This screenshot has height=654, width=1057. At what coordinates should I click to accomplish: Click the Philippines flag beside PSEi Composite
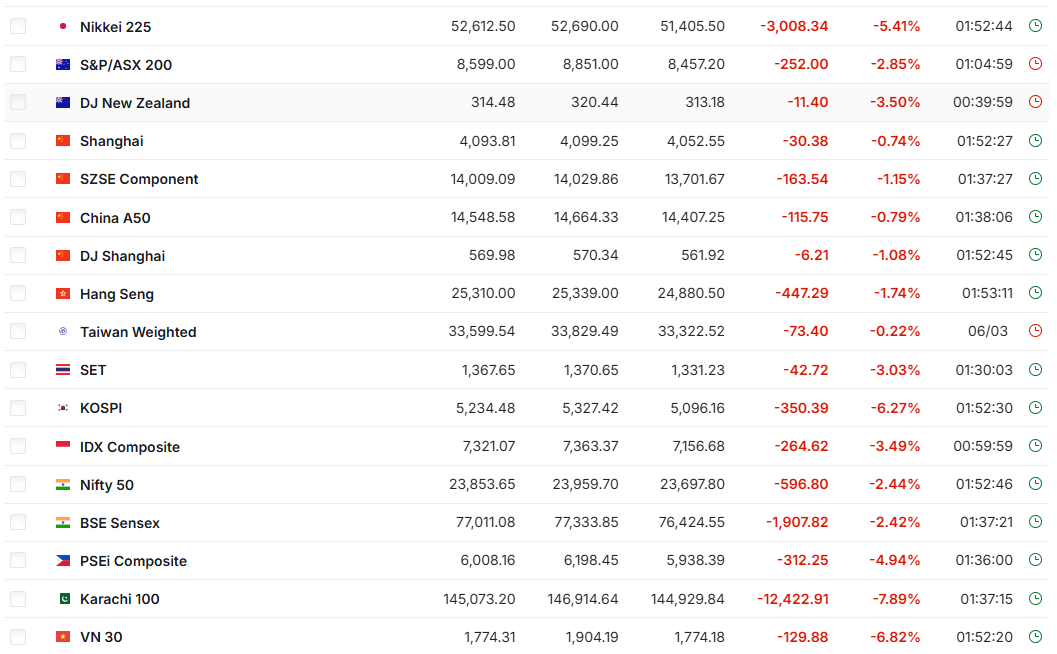tap(63, 561)
